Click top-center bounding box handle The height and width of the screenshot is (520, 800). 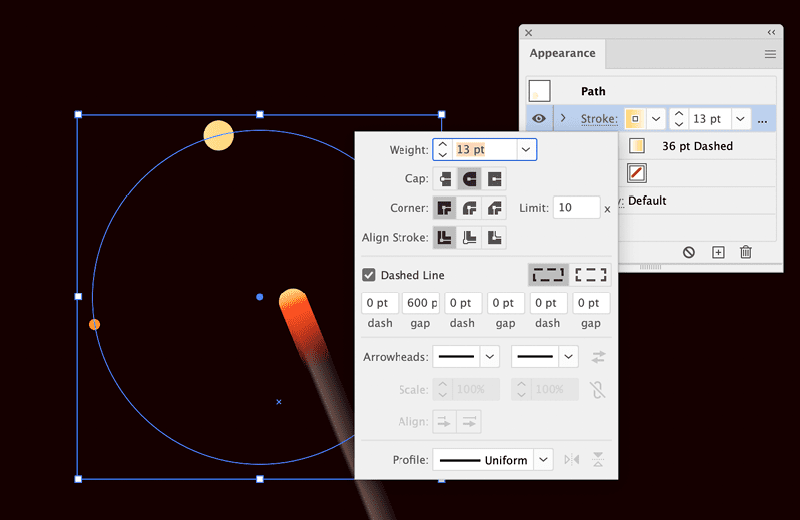(260, 114)
